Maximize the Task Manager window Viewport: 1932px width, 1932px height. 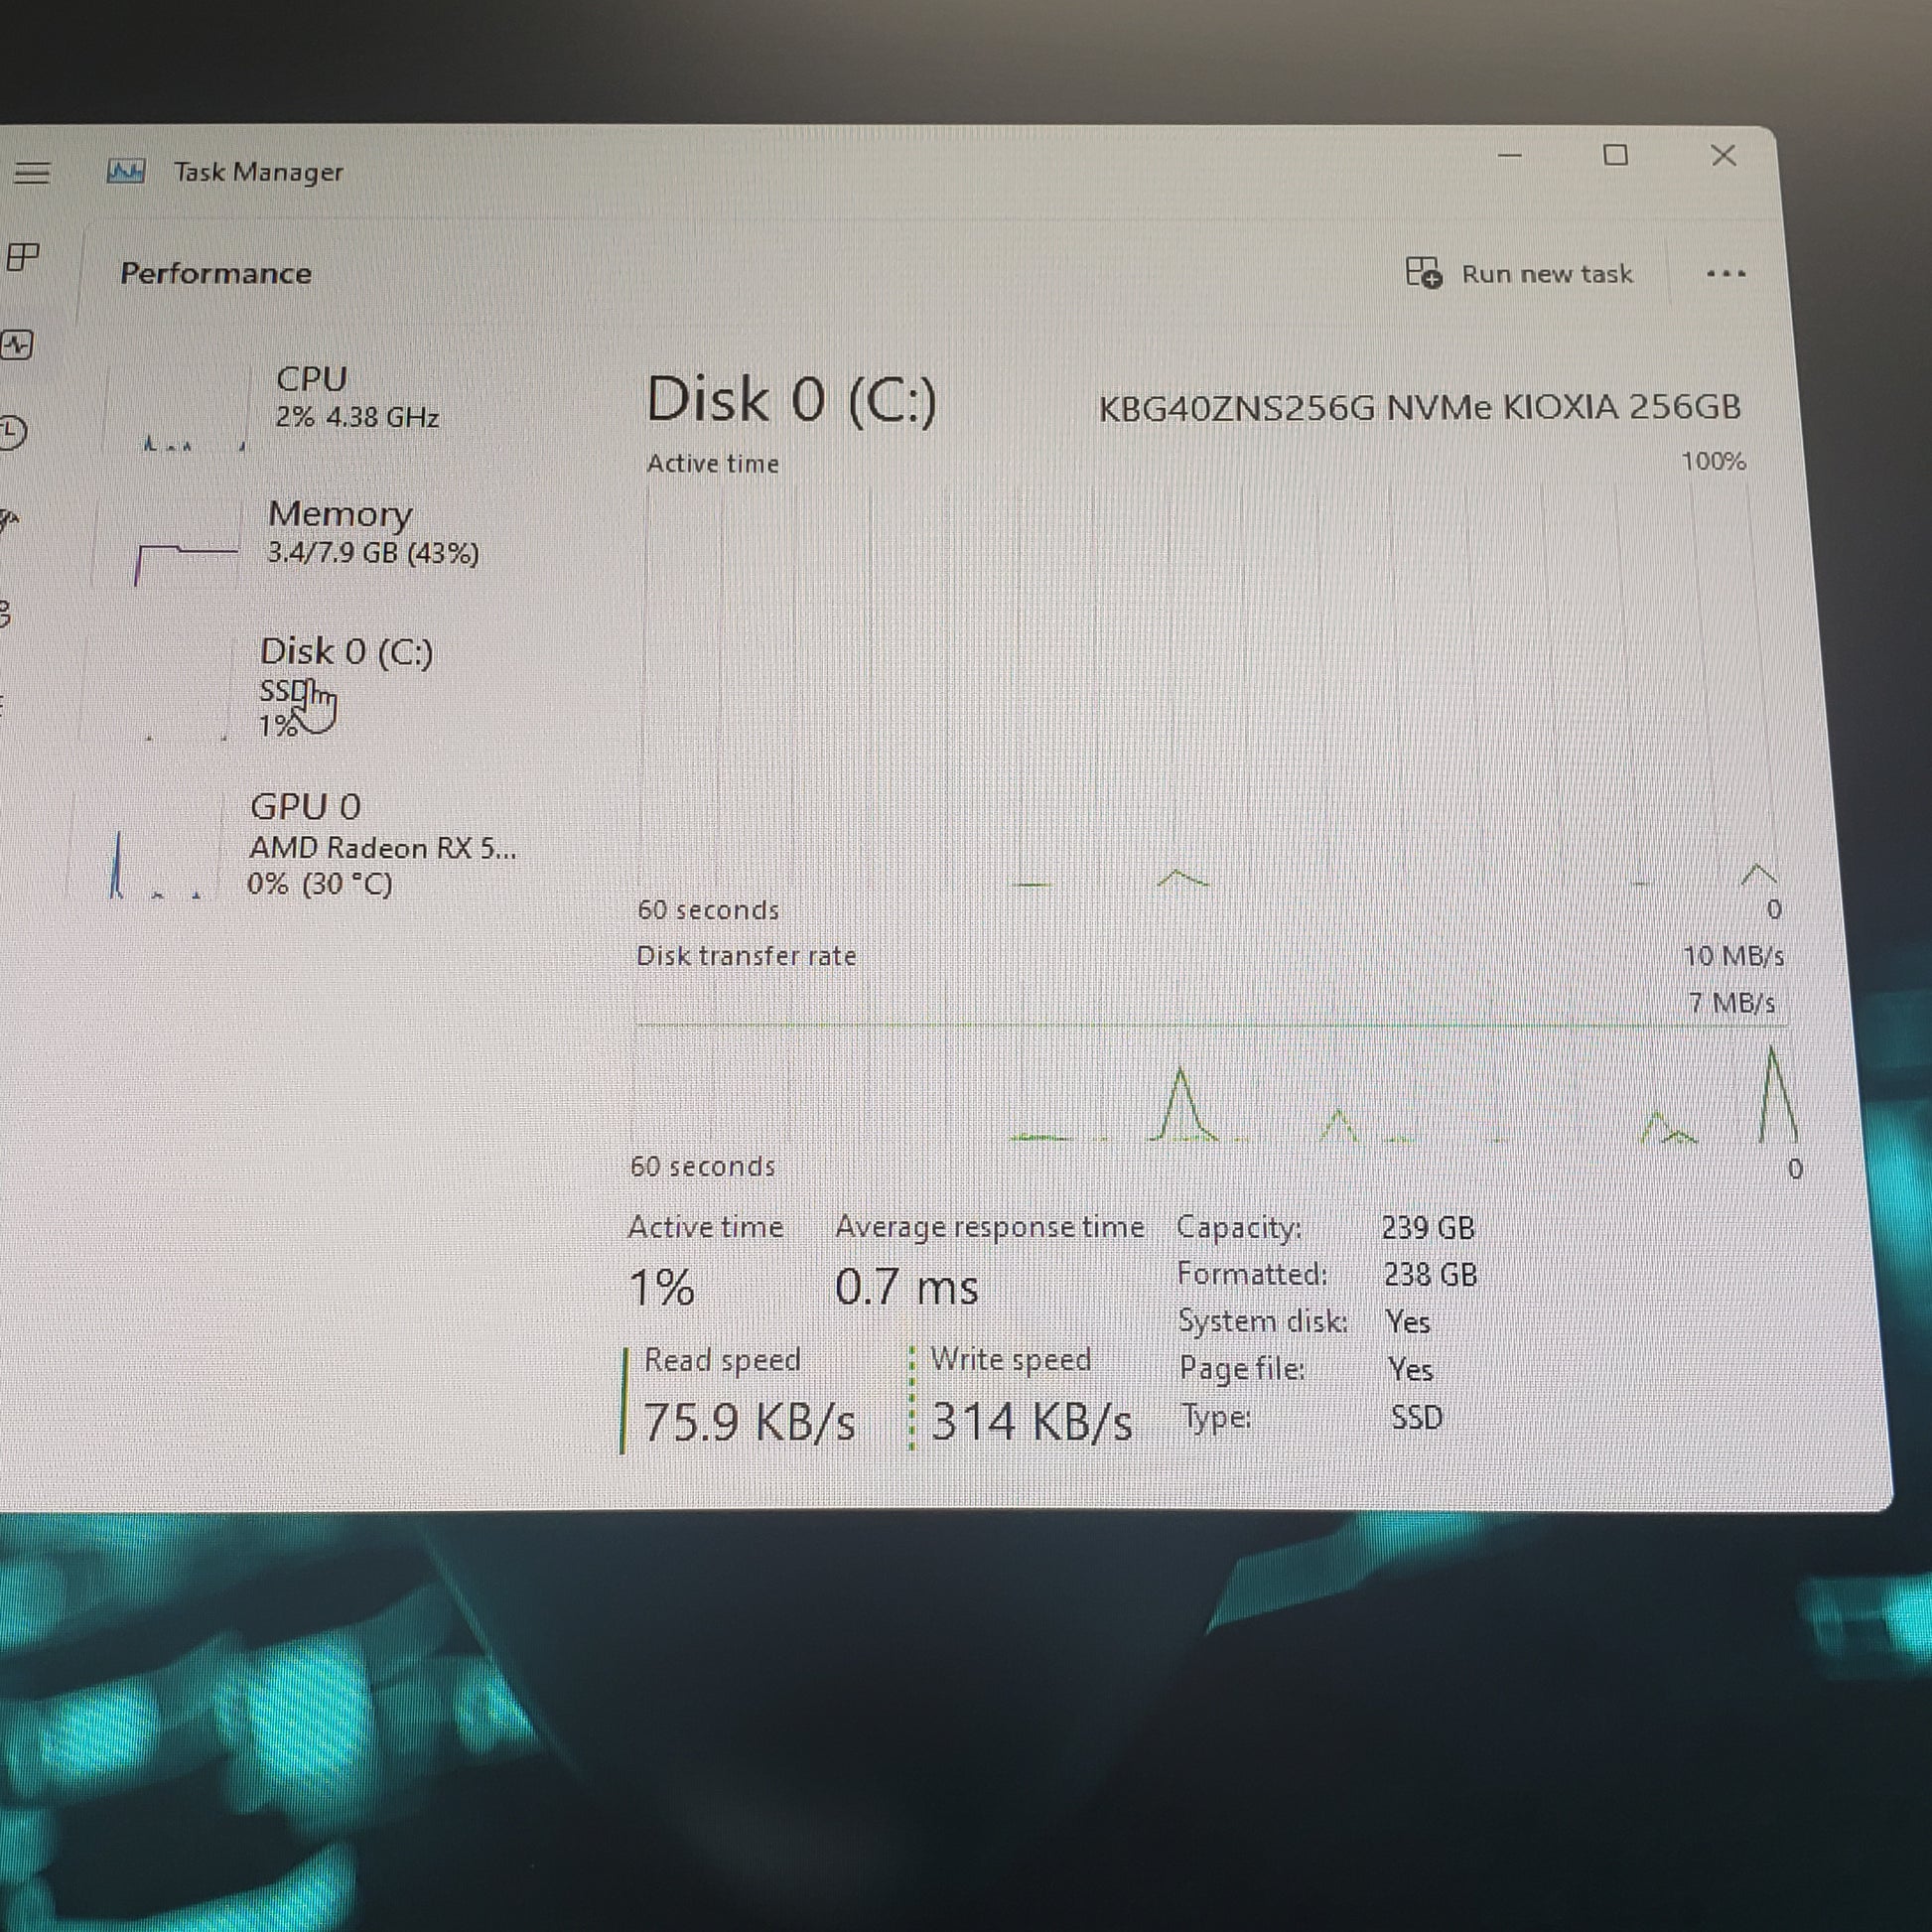click(1615, 155)
